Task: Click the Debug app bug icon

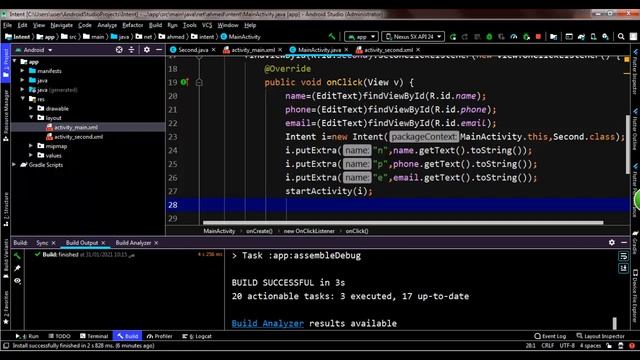Action: pyautogui.click(x=489, y=37)
